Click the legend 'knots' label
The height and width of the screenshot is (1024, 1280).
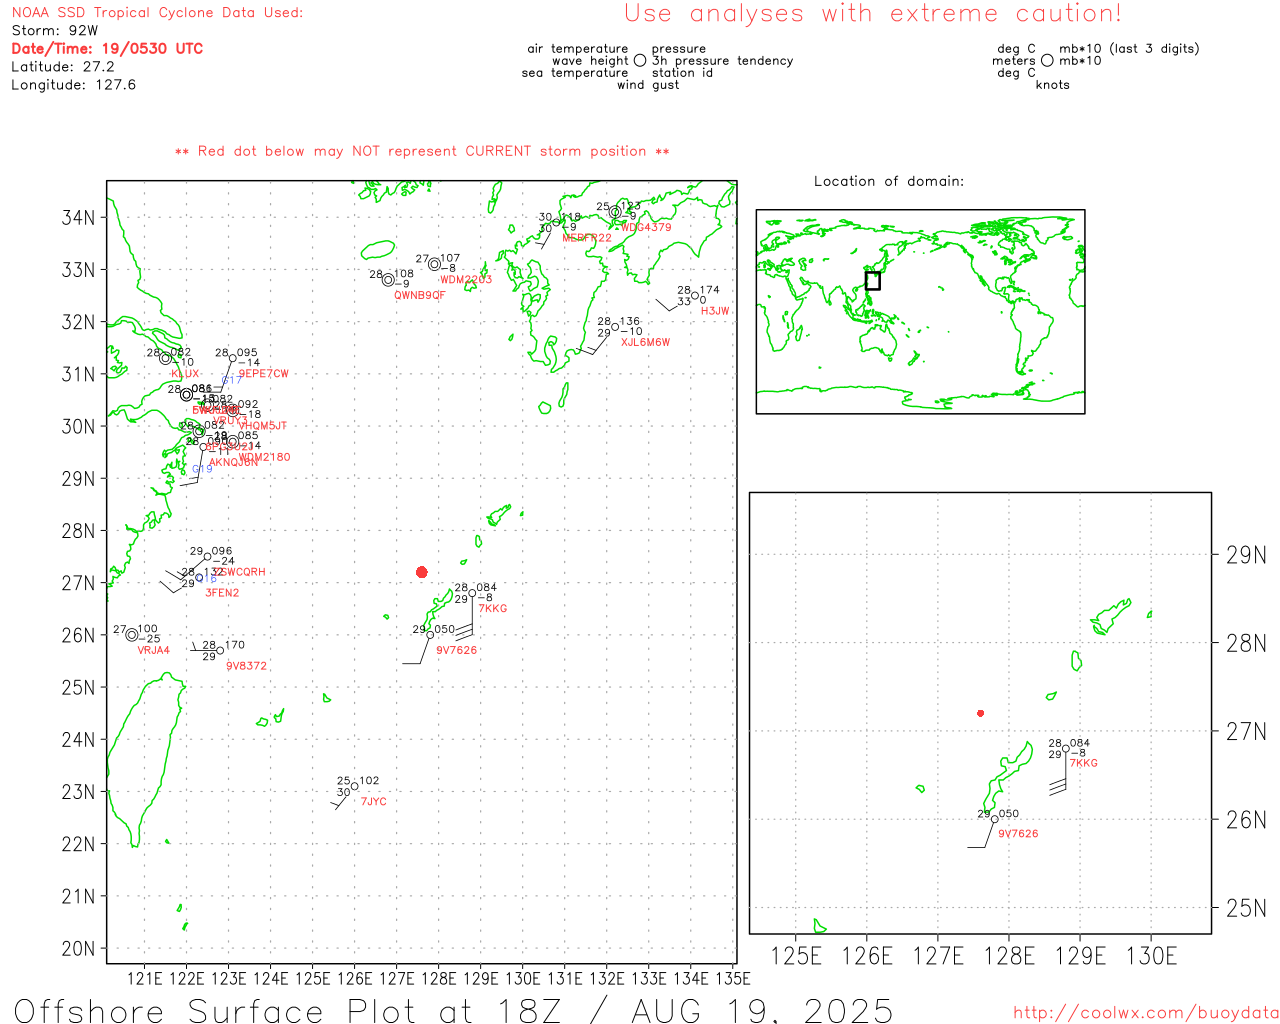point(1053,85)
